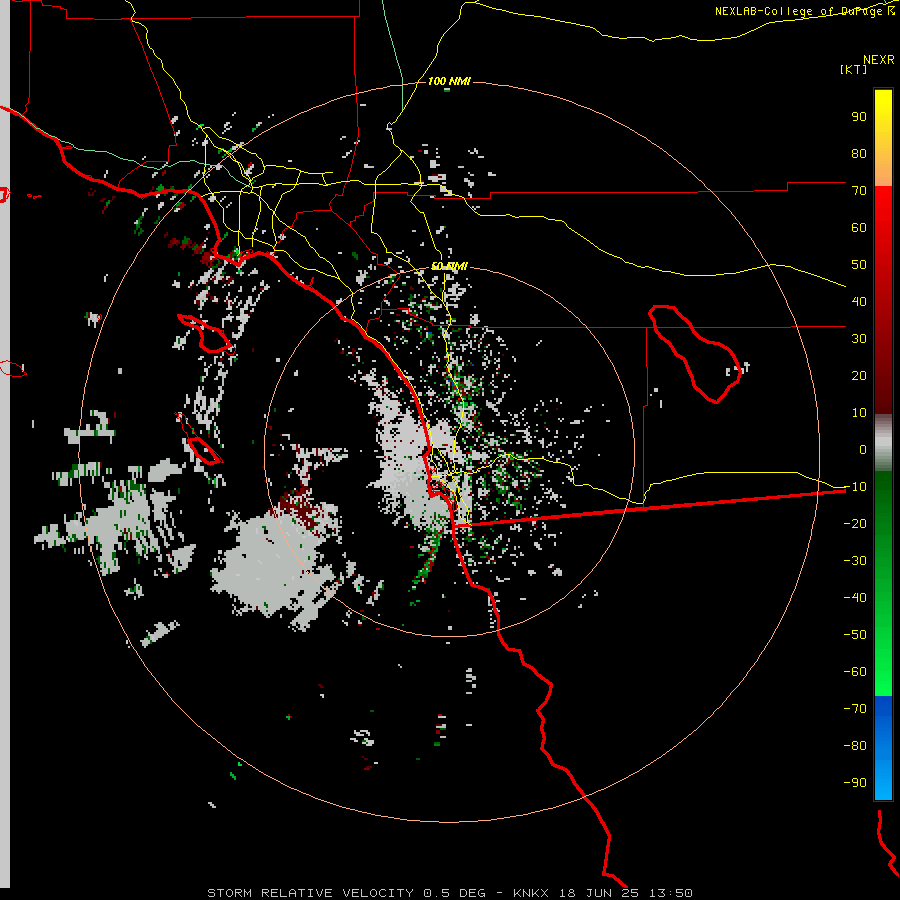This screenshot has height=900, width=900.
Task: Click the 60 value on the velocity scale
Action: tap(859, 228)
